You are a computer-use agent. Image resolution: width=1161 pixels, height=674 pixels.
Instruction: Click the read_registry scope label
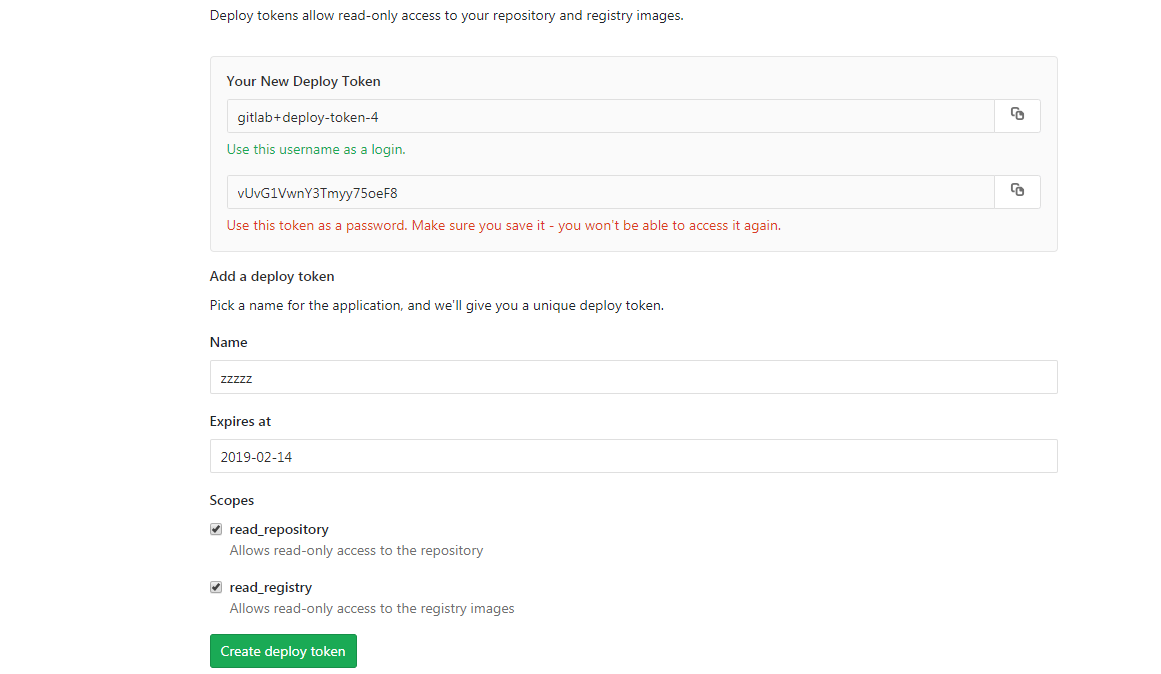tap(271, 587)
